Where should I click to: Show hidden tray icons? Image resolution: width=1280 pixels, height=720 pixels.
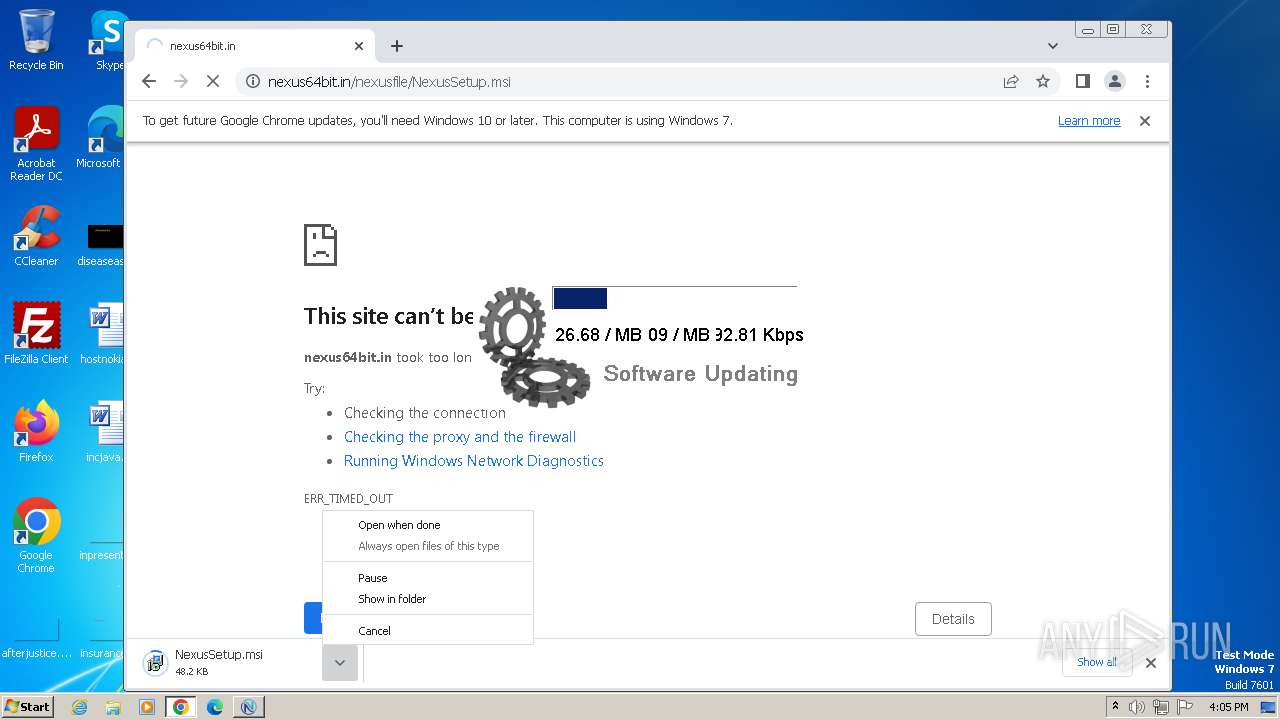1115,706
